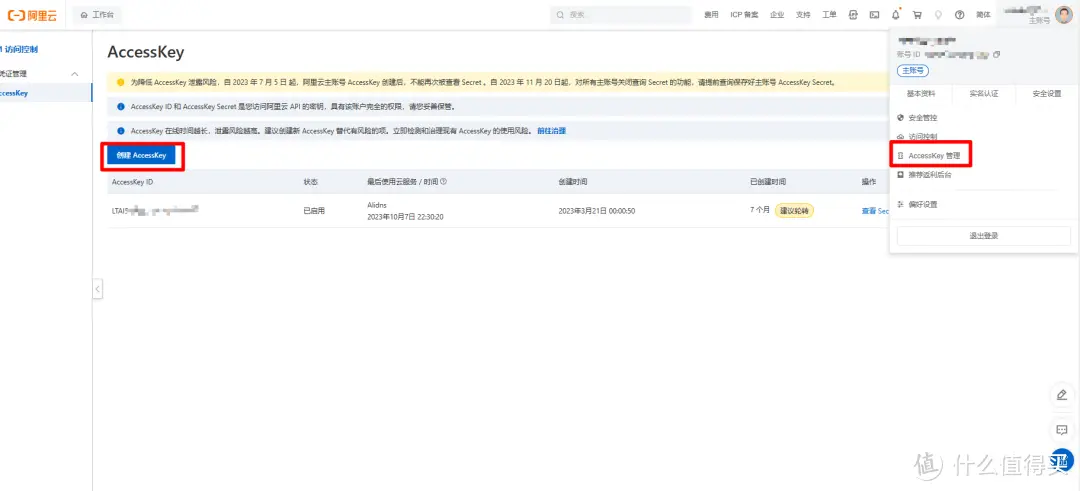Click the 偏好设置 sliders icon

900,205
